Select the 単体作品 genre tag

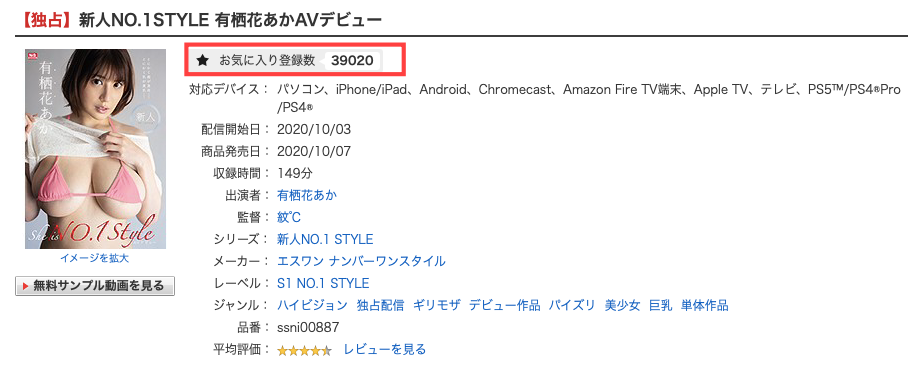click(x=704, y=305)
